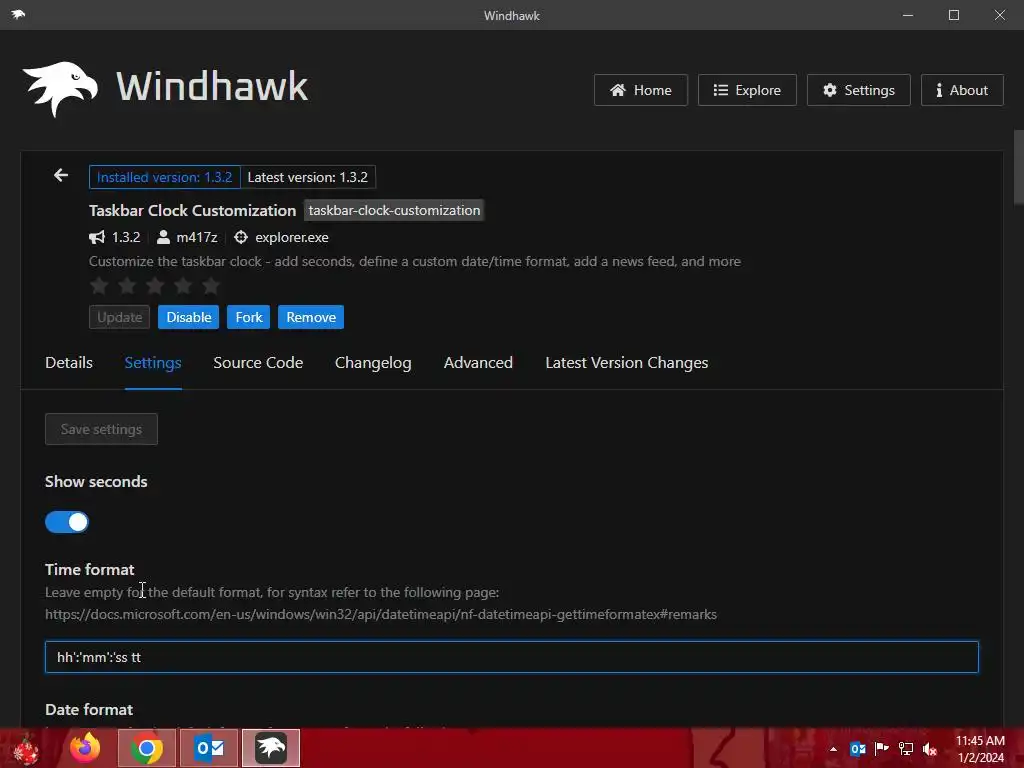Click the muted volume tray icon
The height and width of the screenshot is (768, 1024).
coord(930,749)
